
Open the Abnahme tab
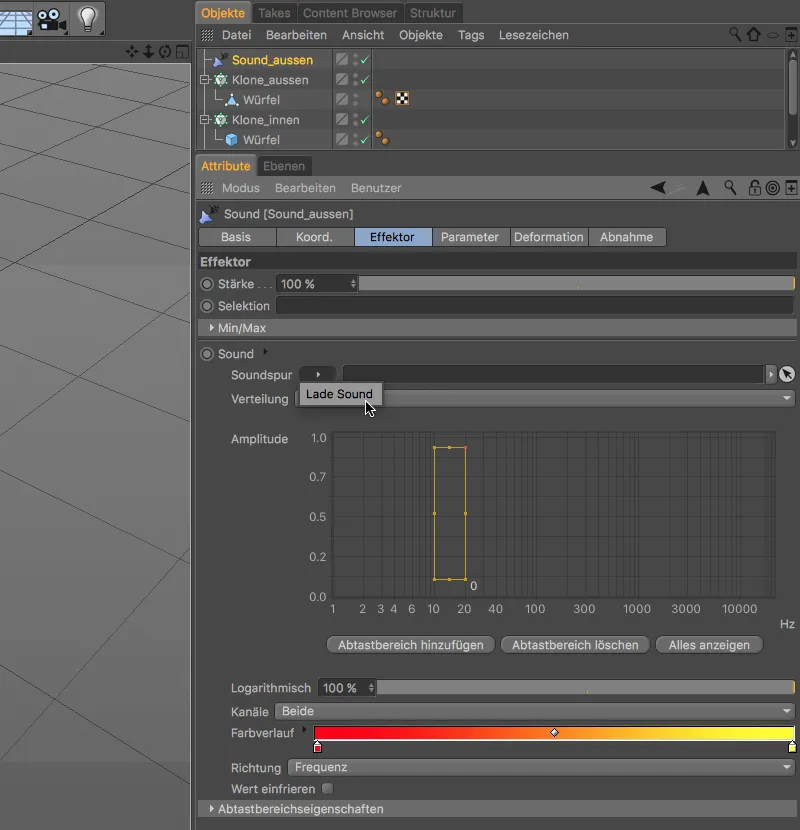[626, 237]
